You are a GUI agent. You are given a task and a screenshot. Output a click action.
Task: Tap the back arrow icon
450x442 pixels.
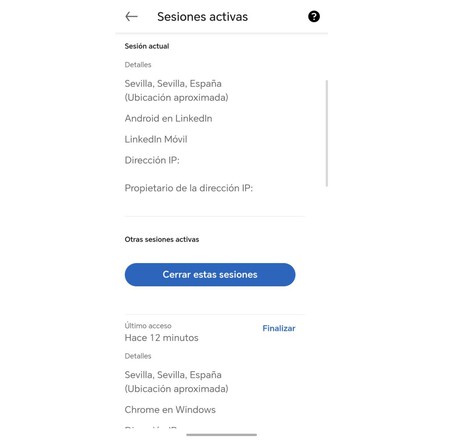pos(131,16)
